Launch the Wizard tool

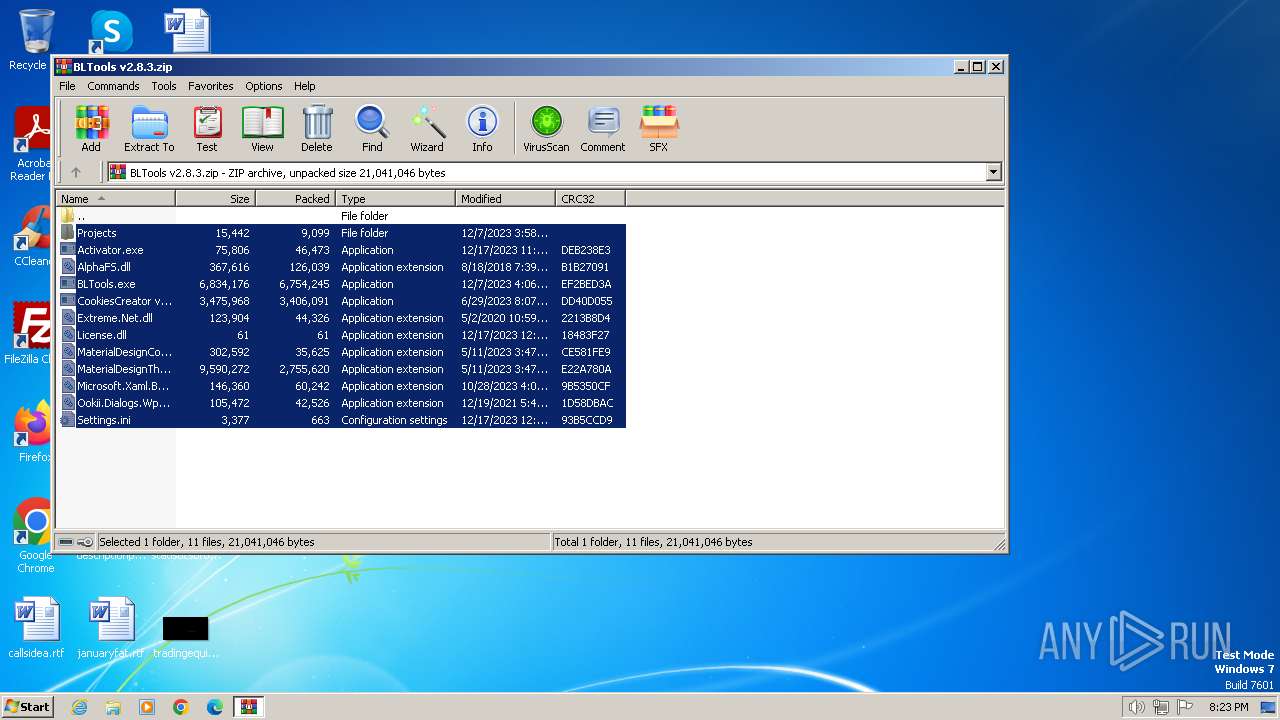(x=427, y=129)
